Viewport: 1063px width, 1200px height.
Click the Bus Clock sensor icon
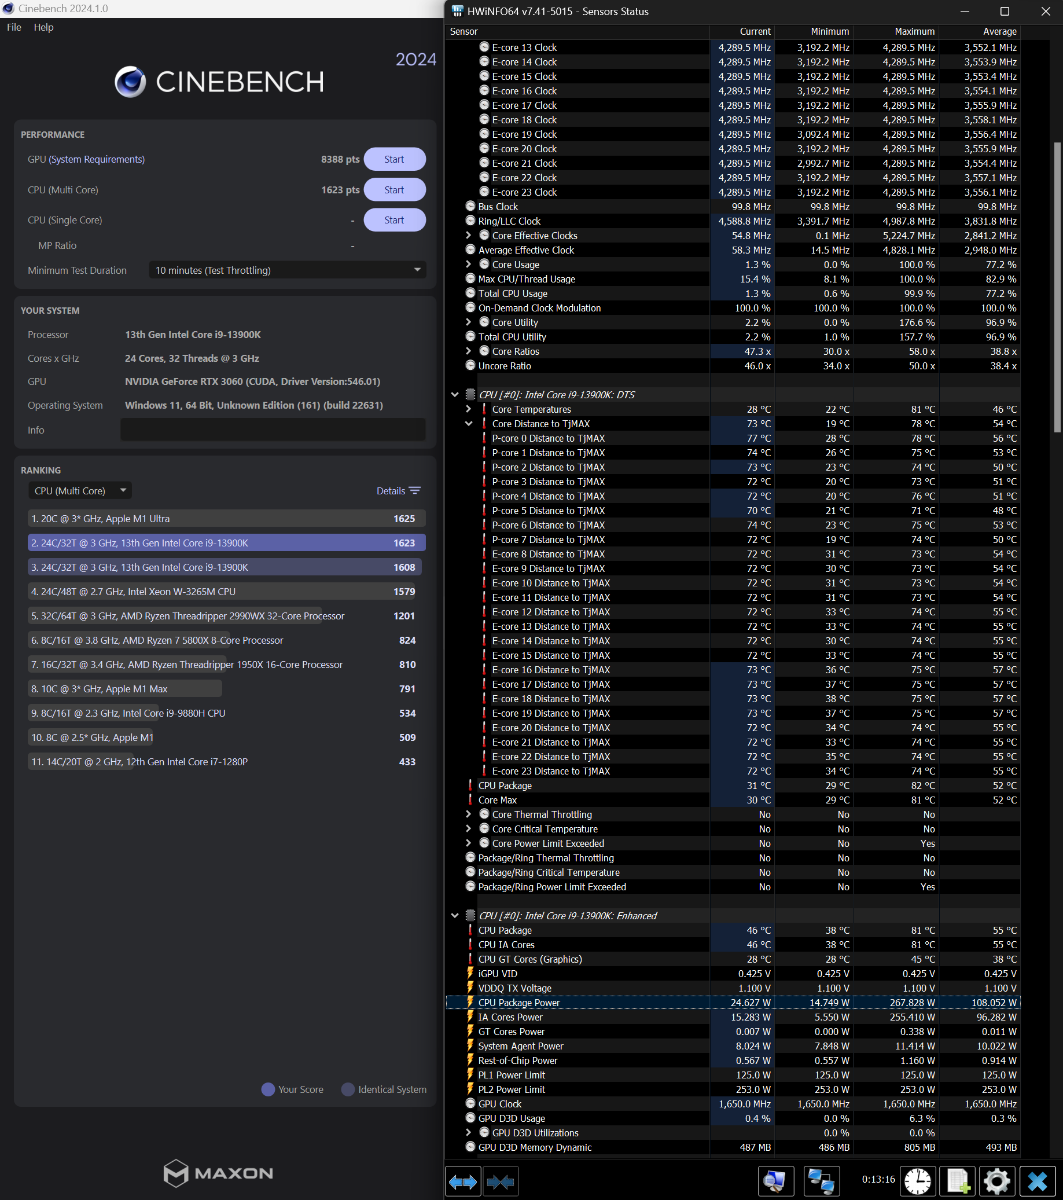[470, 207]
